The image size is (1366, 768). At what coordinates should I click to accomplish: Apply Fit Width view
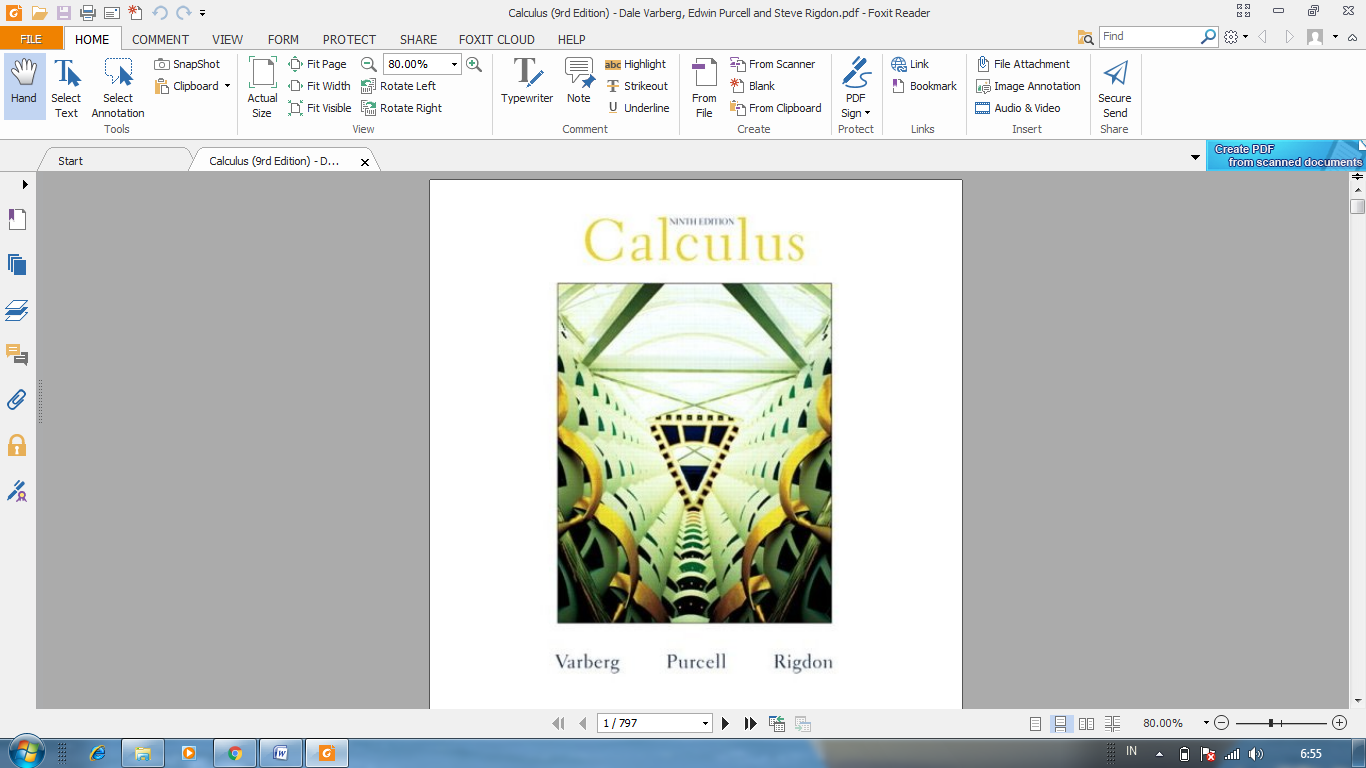[x=319, y=86]
